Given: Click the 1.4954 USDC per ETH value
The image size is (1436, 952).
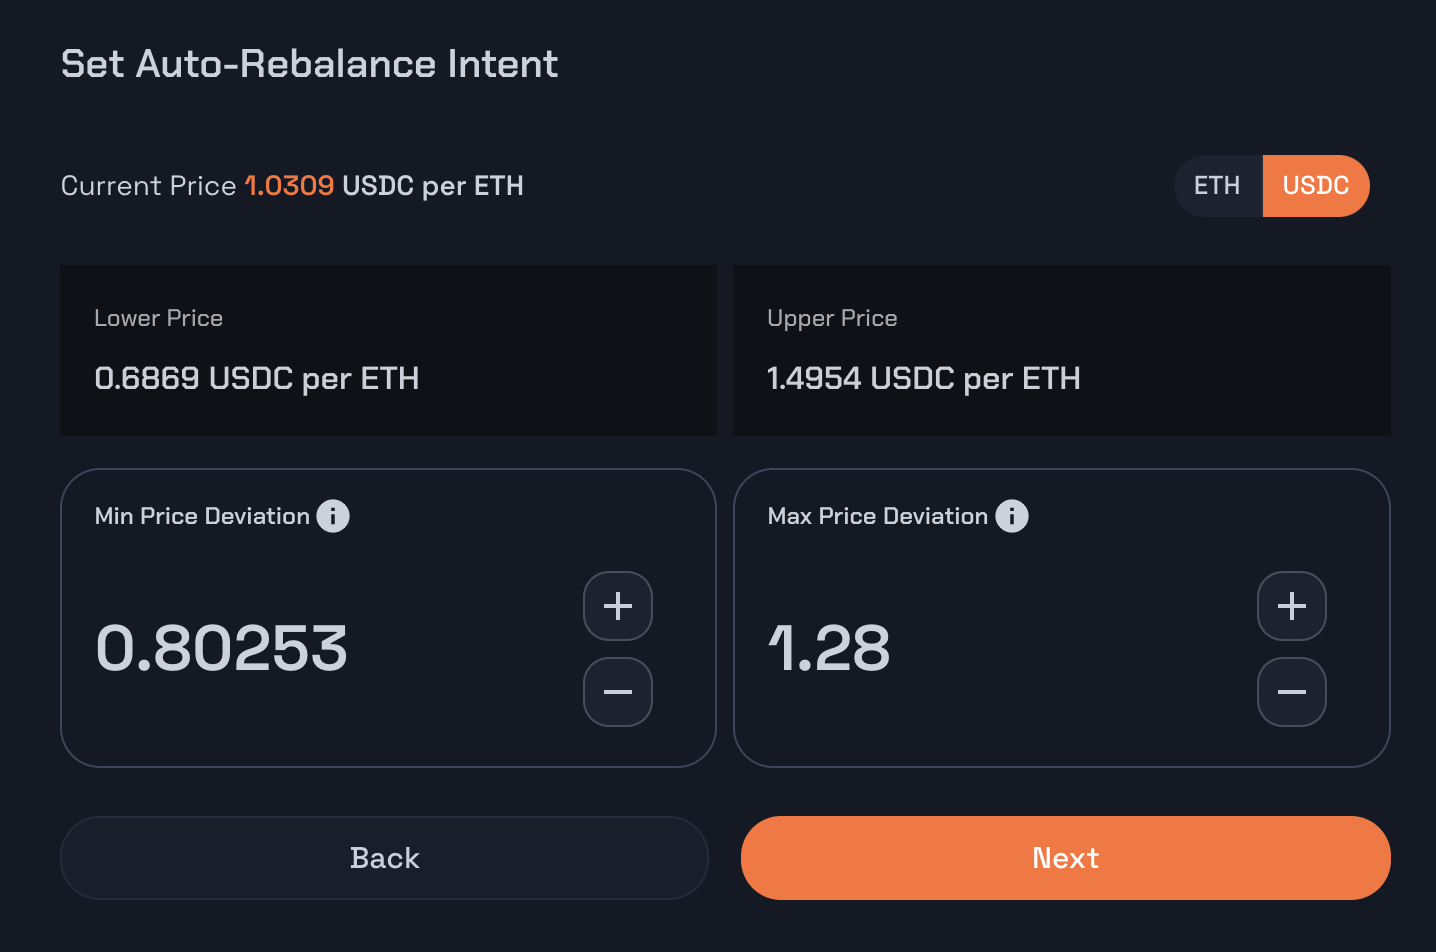Looking at the screenshot, I should click(x=924, y=378).
